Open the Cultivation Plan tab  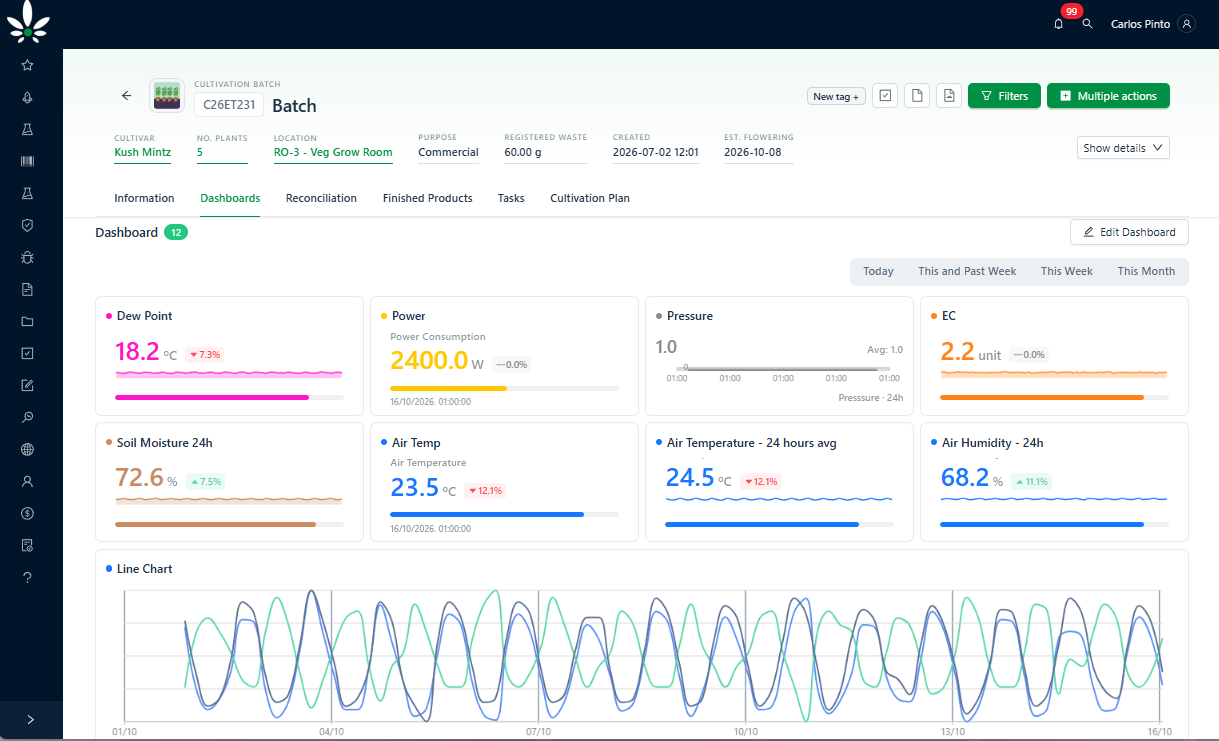tap(590, 198)
